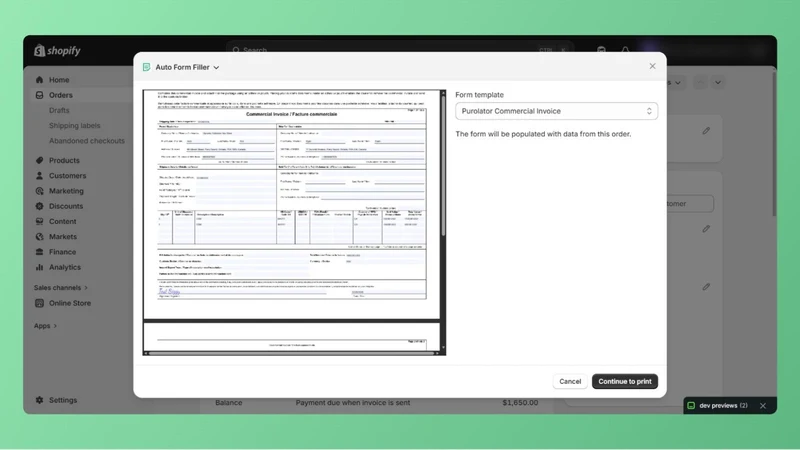This screenshot has height=450, width=800.
Task: Select Orders in the sidebar
Action: 60,95
